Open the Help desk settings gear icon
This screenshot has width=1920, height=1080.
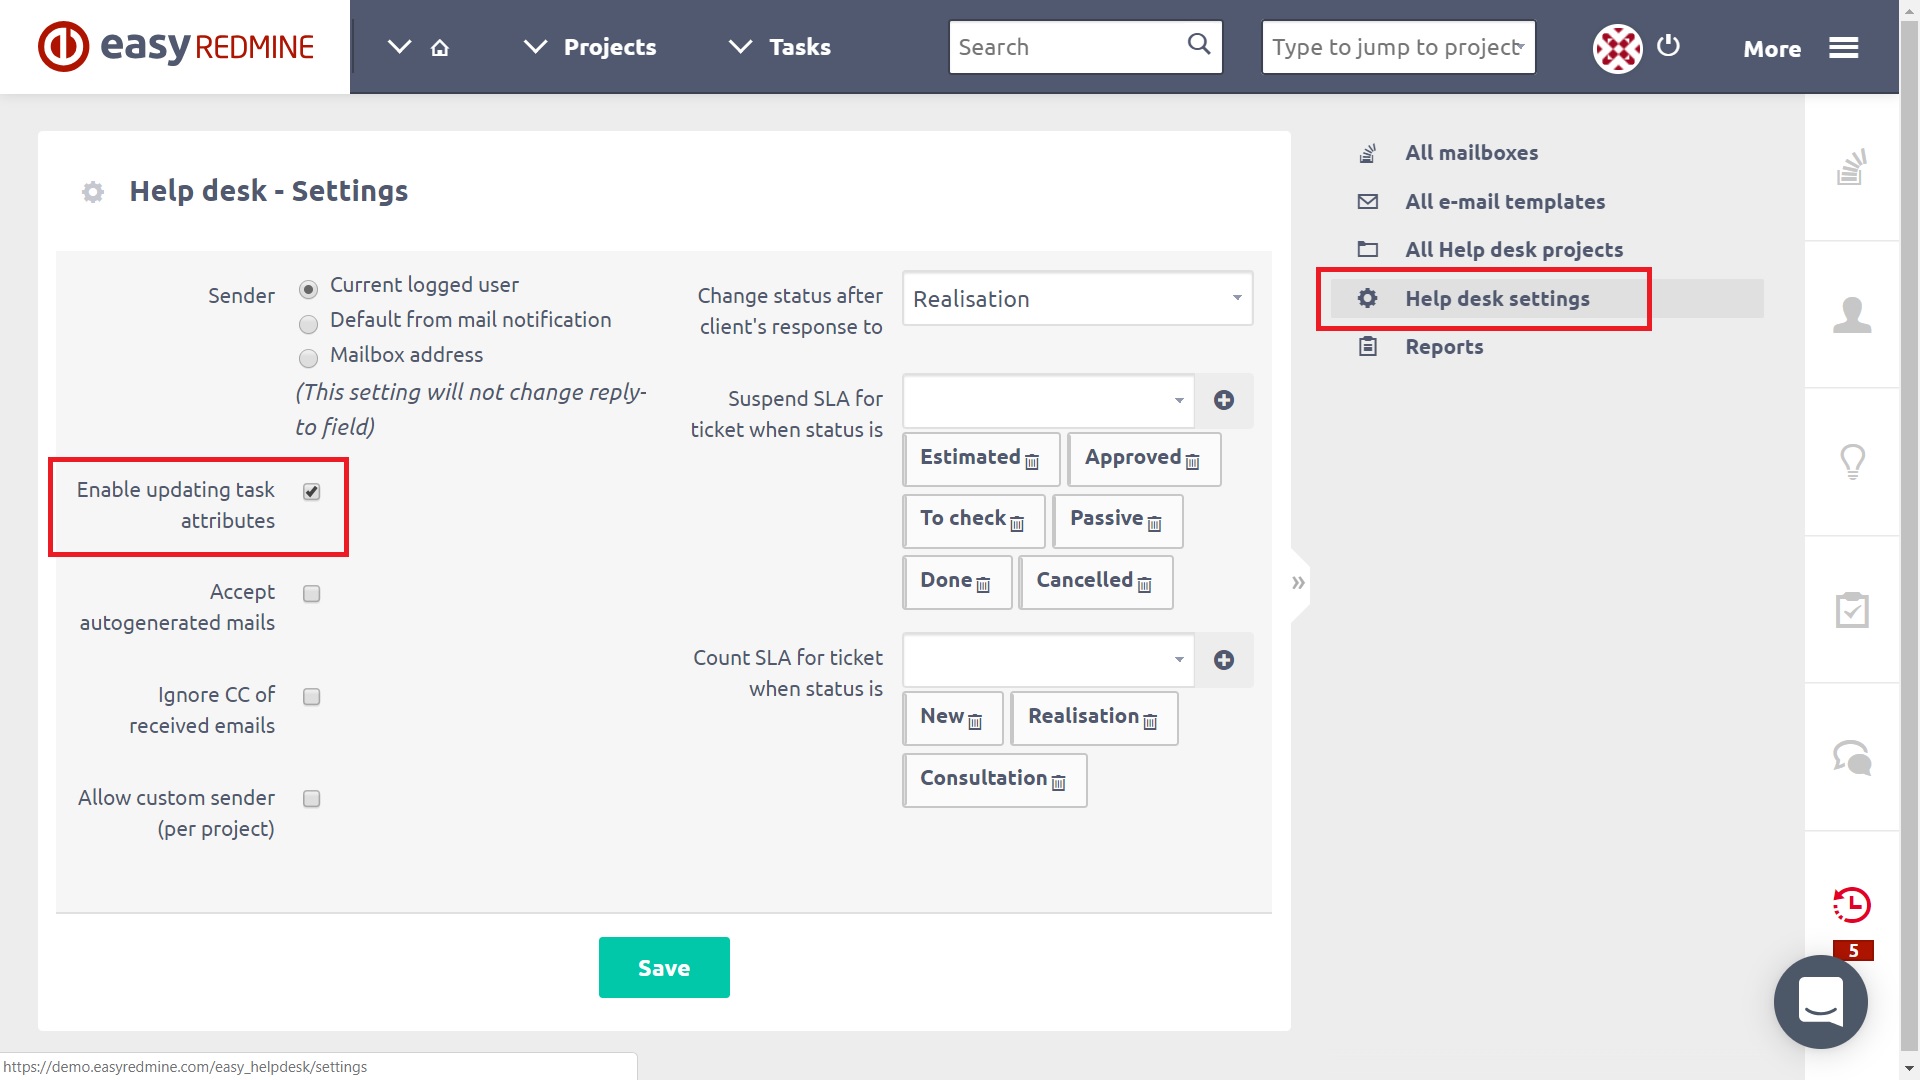click(1367, 298)
